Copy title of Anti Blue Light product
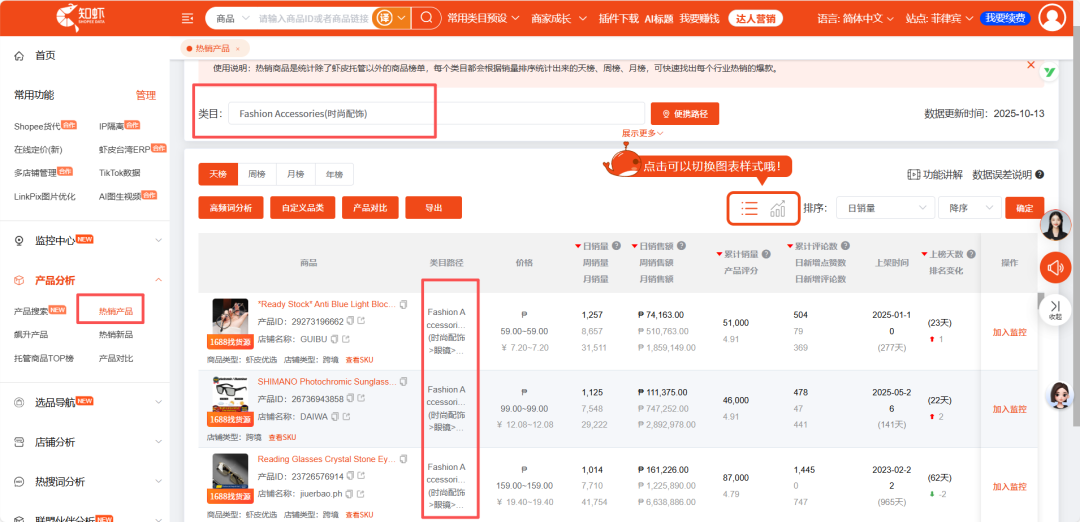The image size is (1080, 522). [404, 304]
